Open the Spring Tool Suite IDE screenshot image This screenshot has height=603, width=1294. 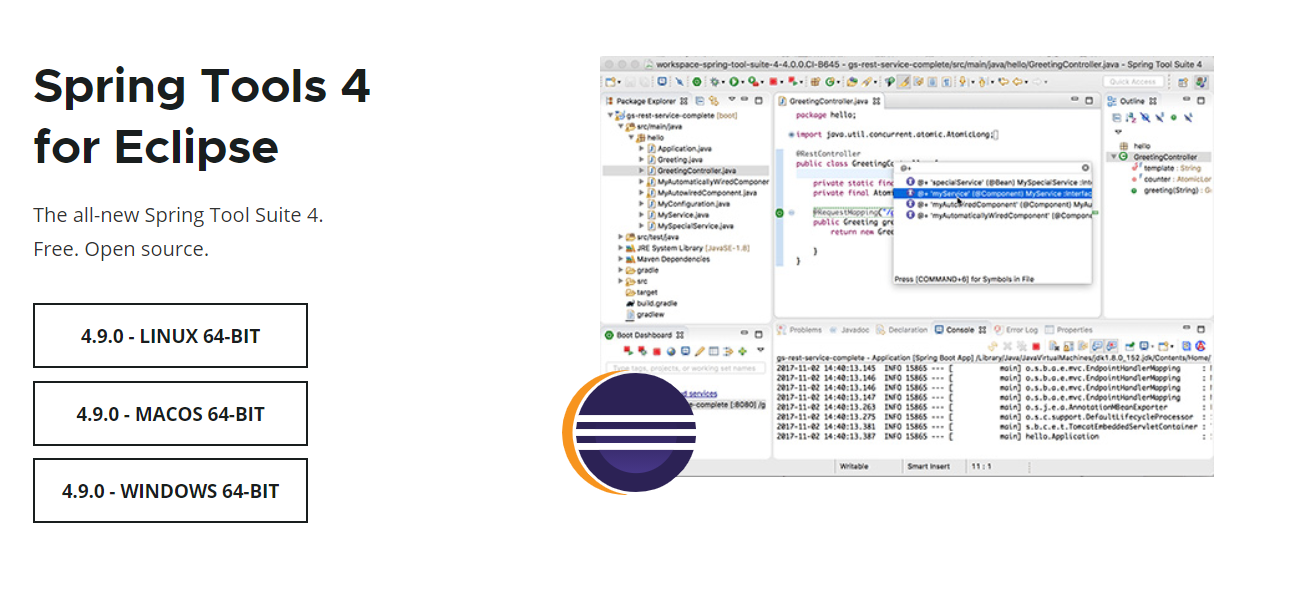click(x=906, y=266)
